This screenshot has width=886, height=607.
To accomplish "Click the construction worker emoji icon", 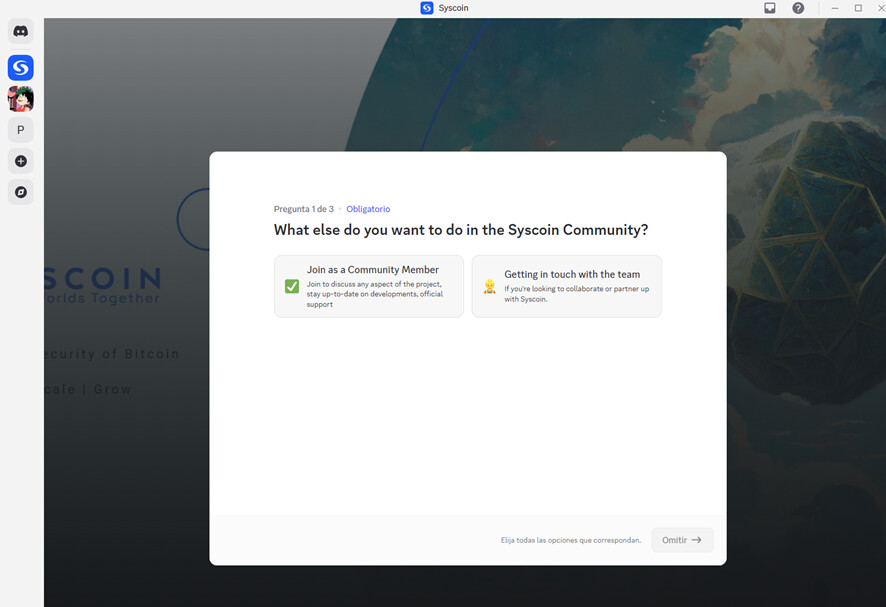I will click(490, 287).
